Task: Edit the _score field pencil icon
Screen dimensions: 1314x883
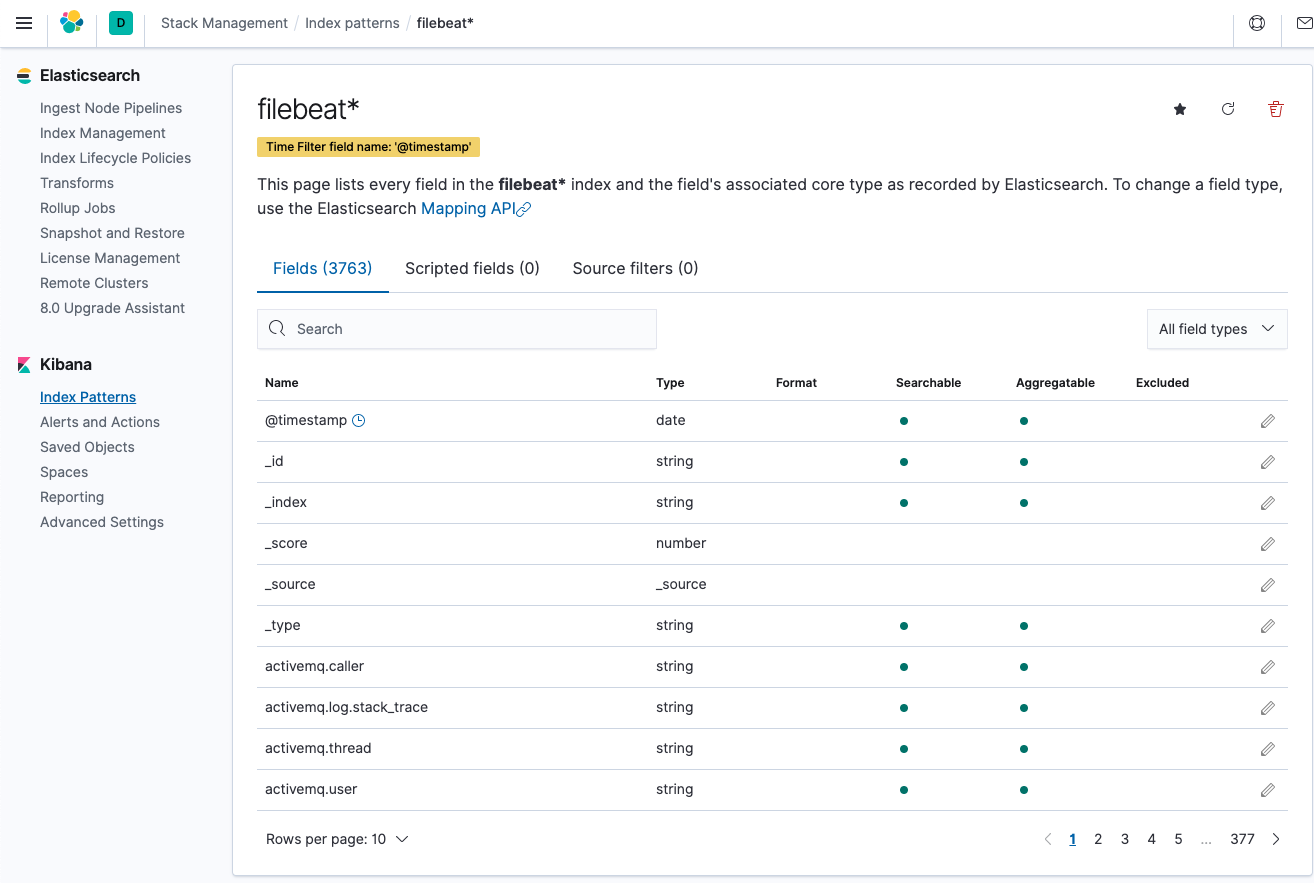Action: 1268,544
